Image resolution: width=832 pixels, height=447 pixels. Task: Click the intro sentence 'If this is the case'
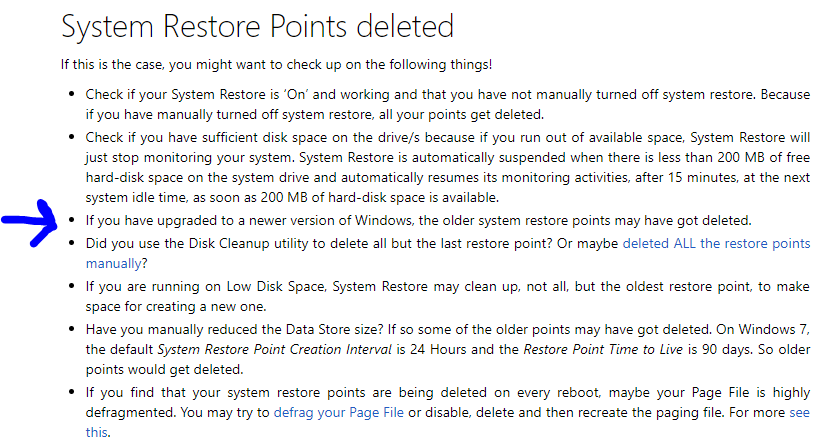coord(276,65)
